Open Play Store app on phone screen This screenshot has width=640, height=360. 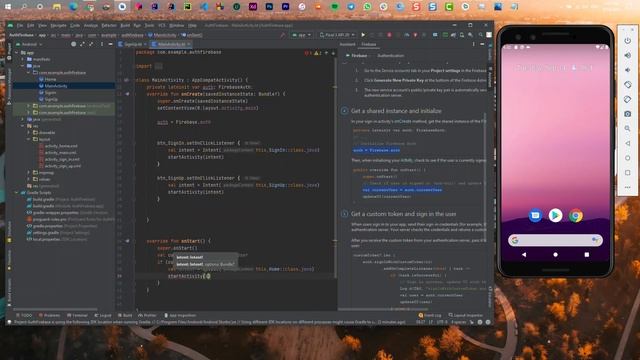[x=555, y=215]
